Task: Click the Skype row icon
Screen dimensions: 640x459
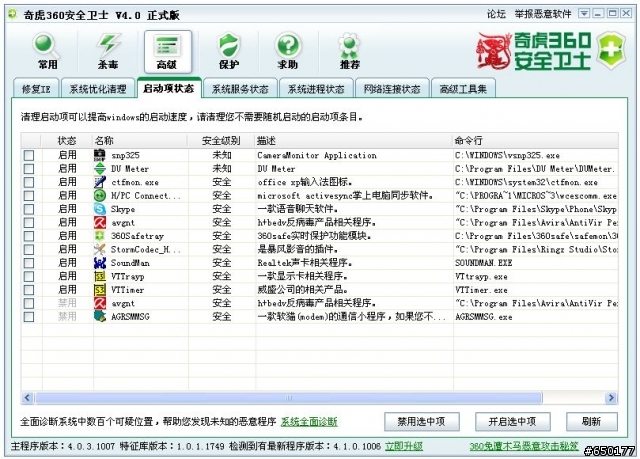Action: 100,209
